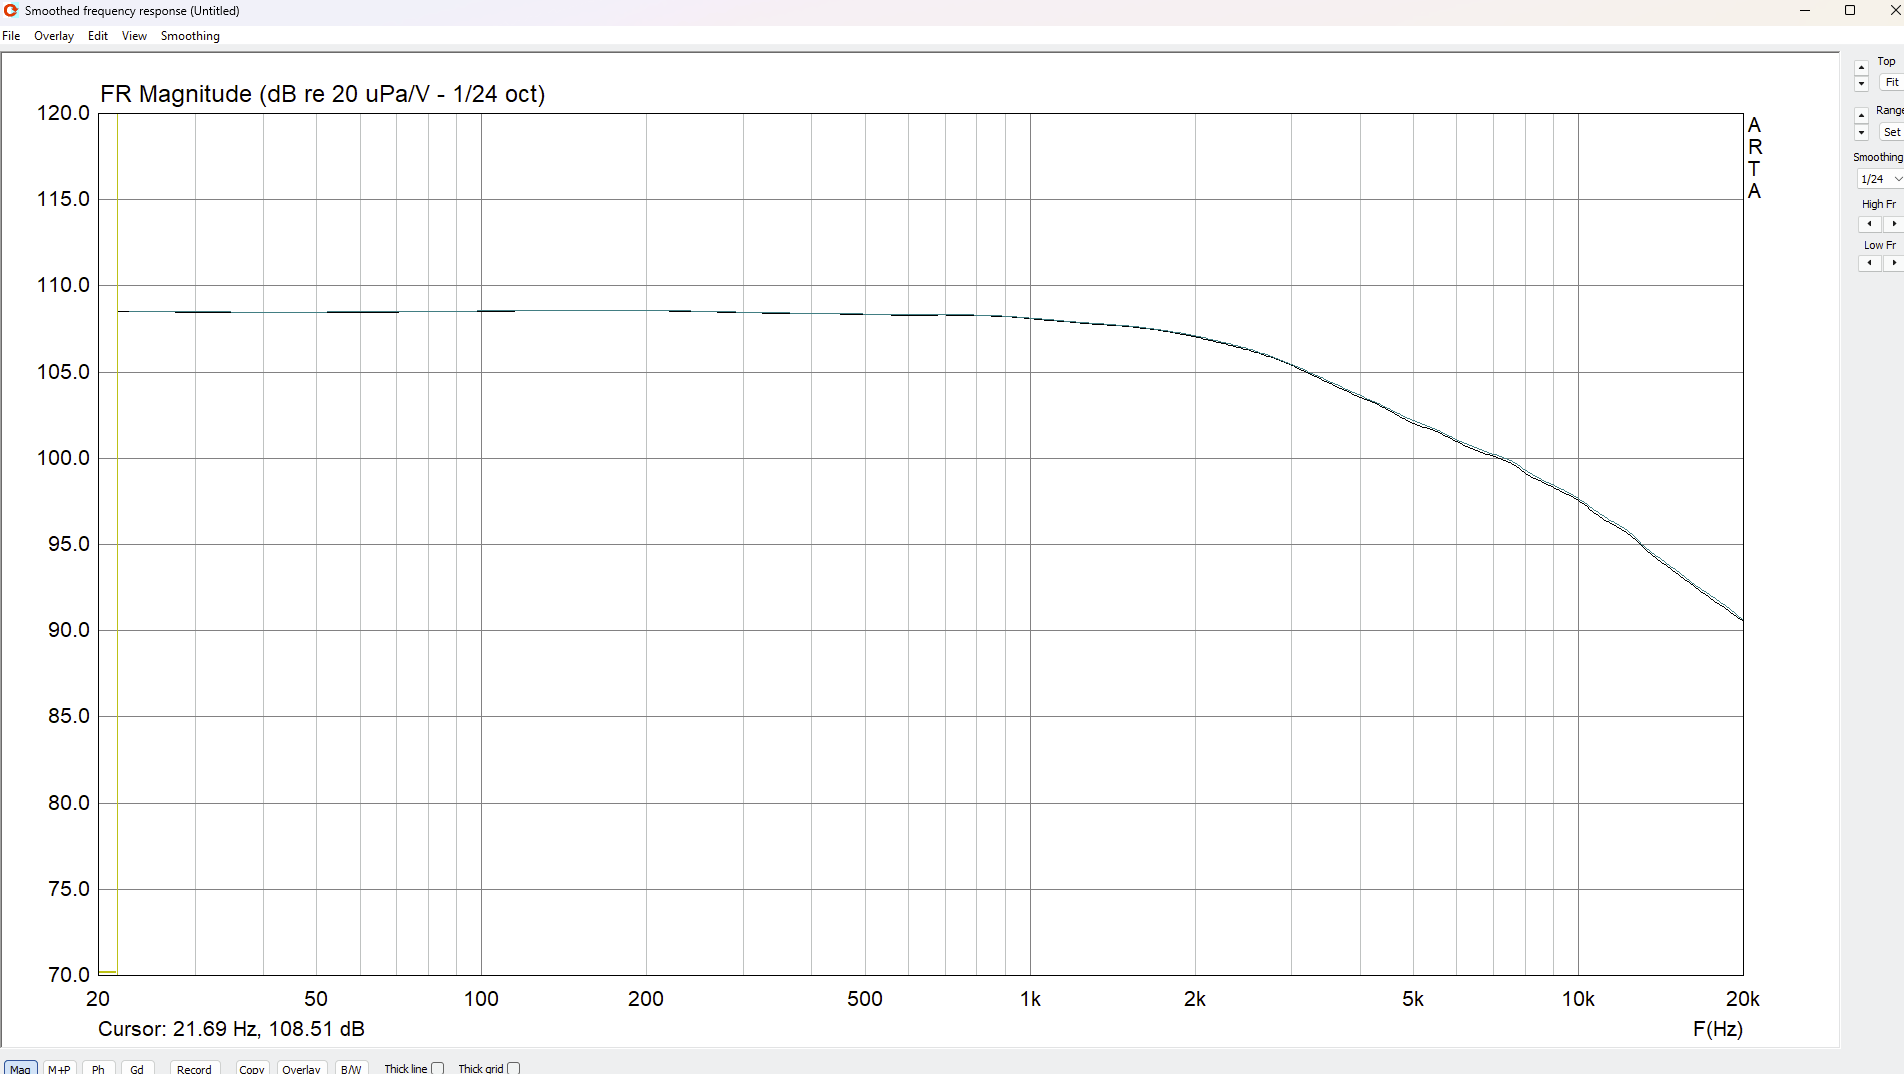Enable the Thick line checkbox
Image resolution: width=1904 pixels, height=1074 pixels.
click(x=437, y=1068)
